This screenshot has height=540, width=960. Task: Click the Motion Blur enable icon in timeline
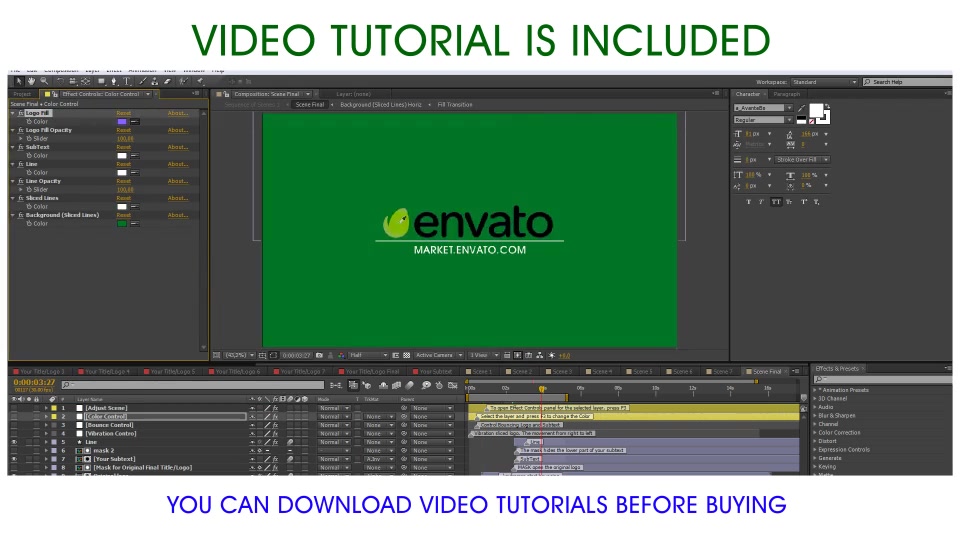(x=410, y=385)
